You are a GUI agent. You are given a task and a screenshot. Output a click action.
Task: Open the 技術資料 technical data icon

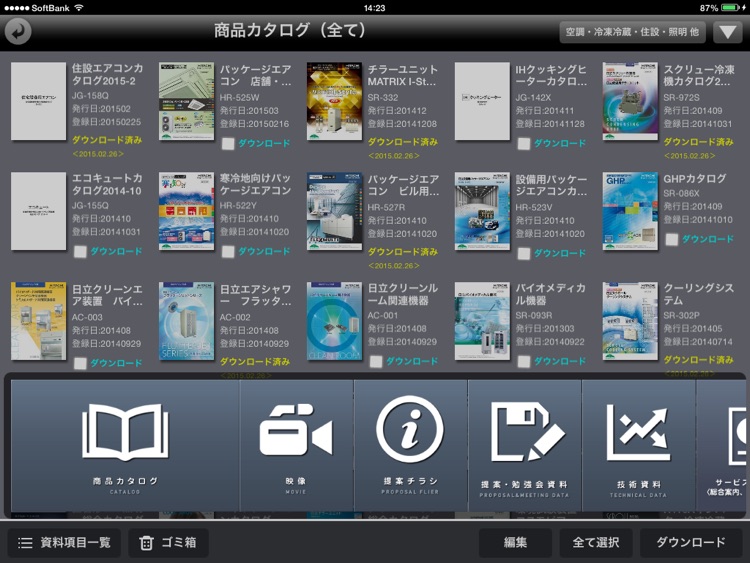pyautogui.click(x=638, y=445)
